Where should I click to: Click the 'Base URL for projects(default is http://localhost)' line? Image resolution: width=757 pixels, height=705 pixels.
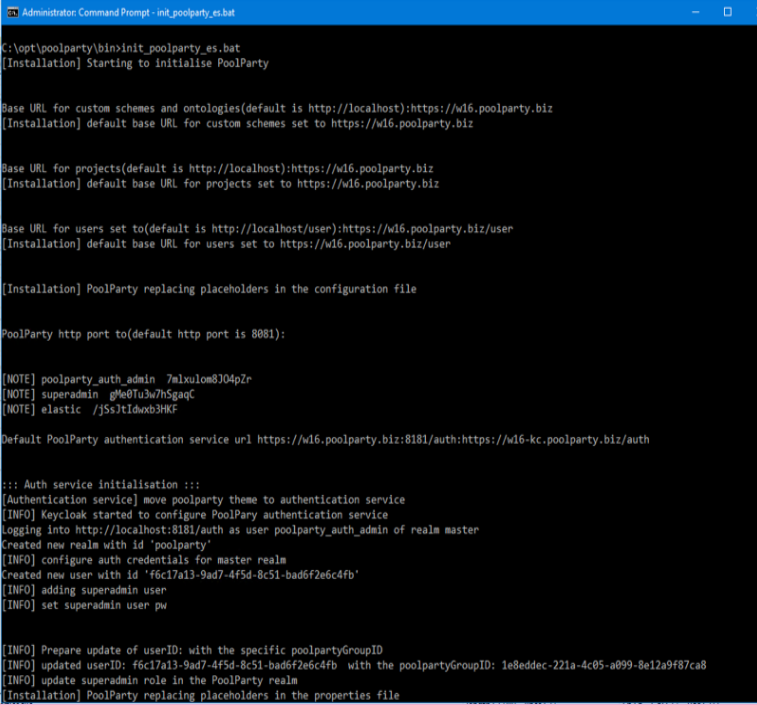pyautogui.click(x=218, y=169)
